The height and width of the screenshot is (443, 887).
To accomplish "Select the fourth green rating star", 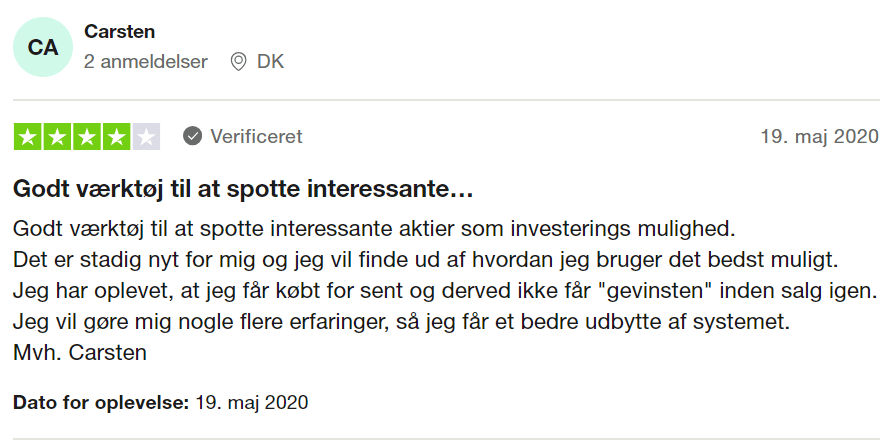I will pos(117,136).
